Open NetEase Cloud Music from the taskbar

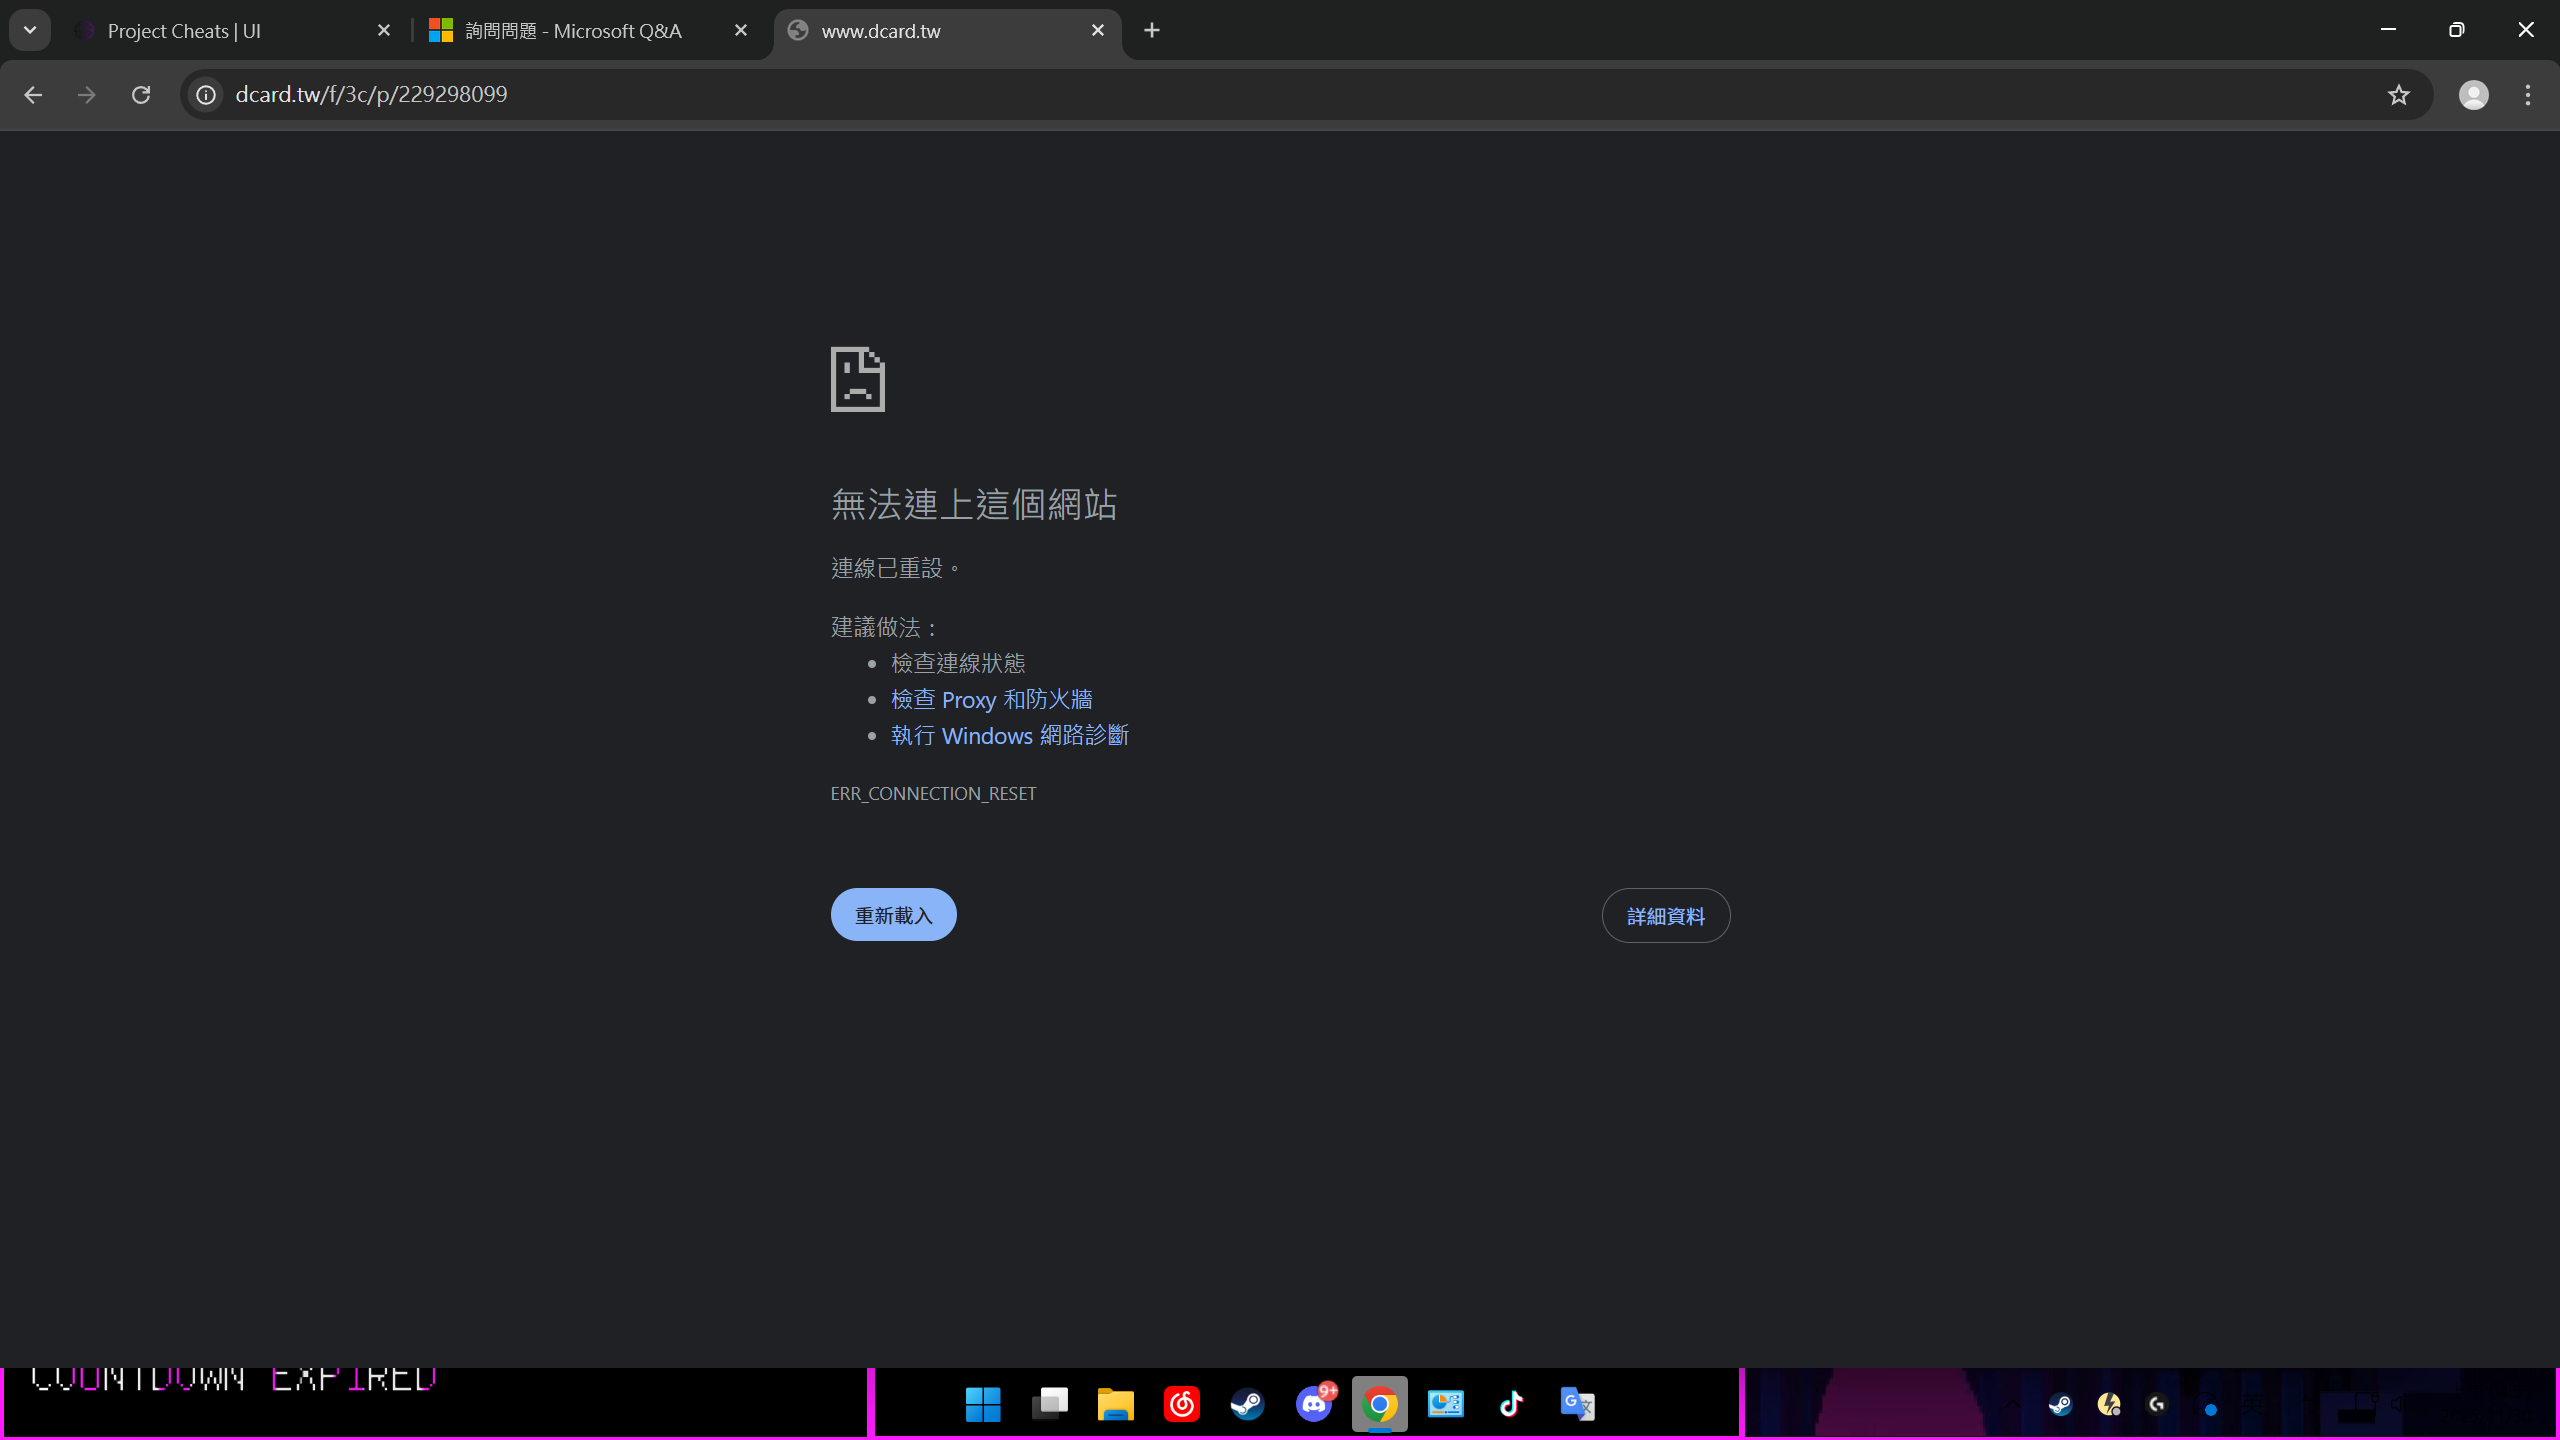1181,1403
